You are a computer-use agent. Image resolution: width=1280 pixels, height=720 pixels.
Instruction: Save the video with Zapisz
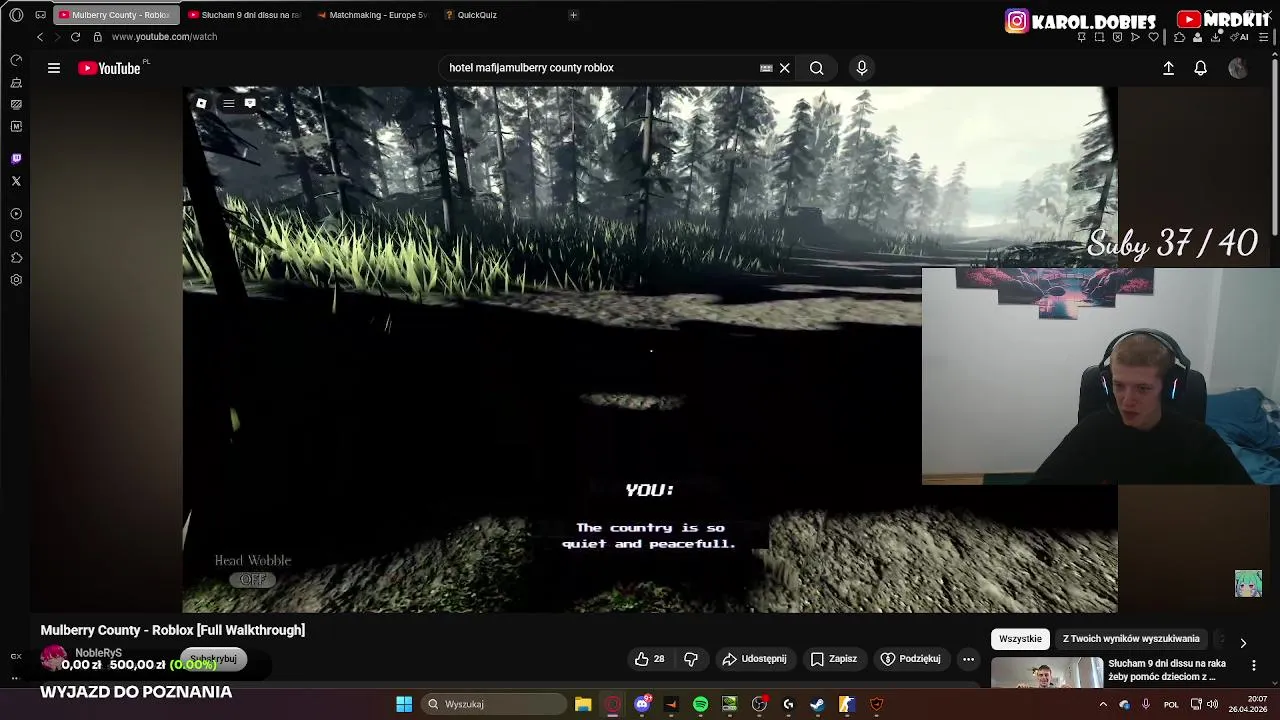point(834,659)
